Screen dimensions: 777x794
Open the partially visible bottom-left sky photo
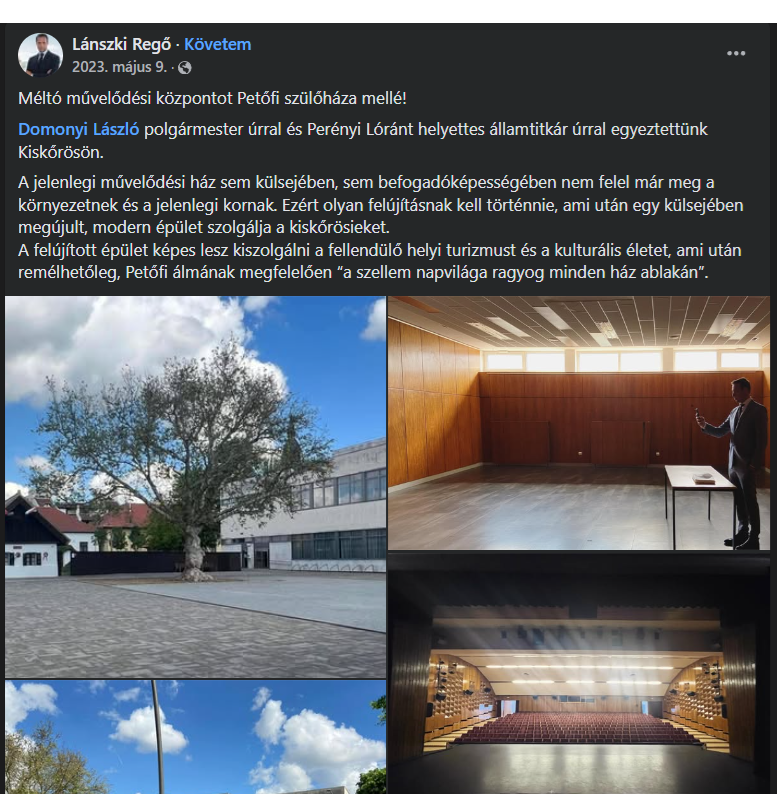(x=196, y=737)
